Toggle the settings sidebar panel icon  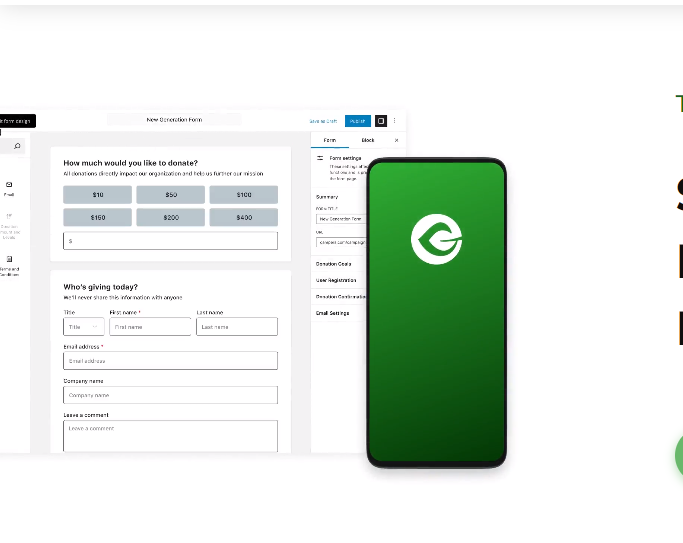pyautogui.click(x=381, y=121)
